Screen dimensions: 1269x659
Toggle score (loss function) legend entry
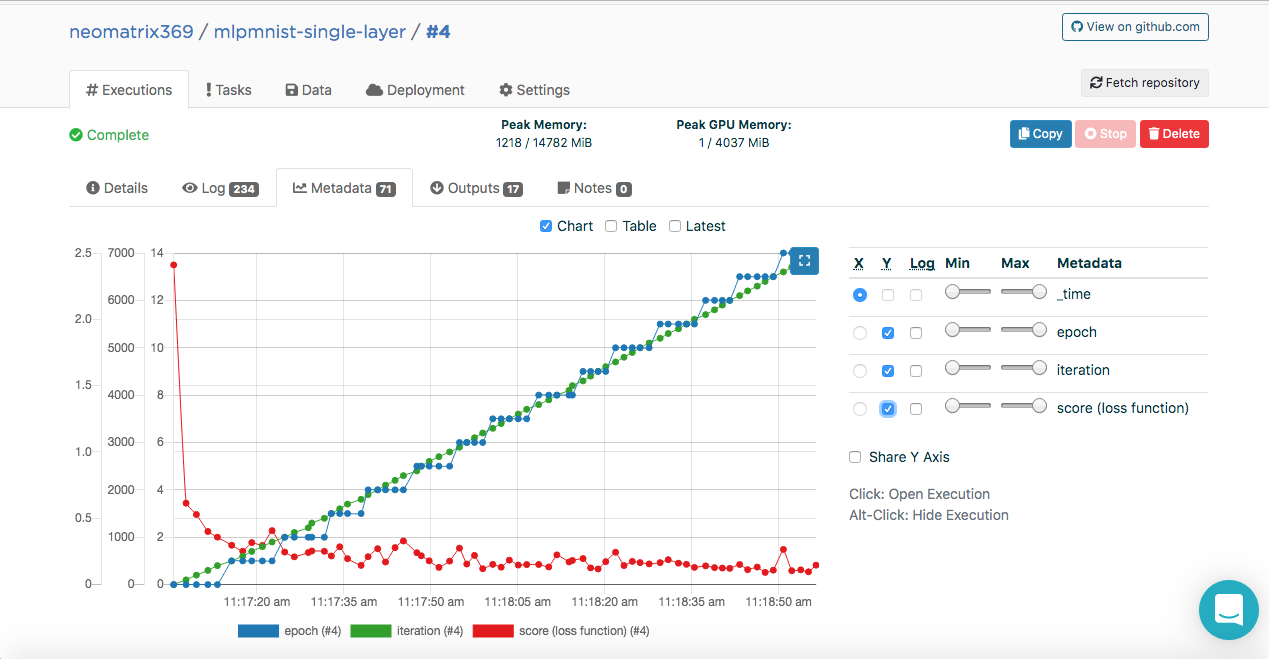[x=561, y=631]
